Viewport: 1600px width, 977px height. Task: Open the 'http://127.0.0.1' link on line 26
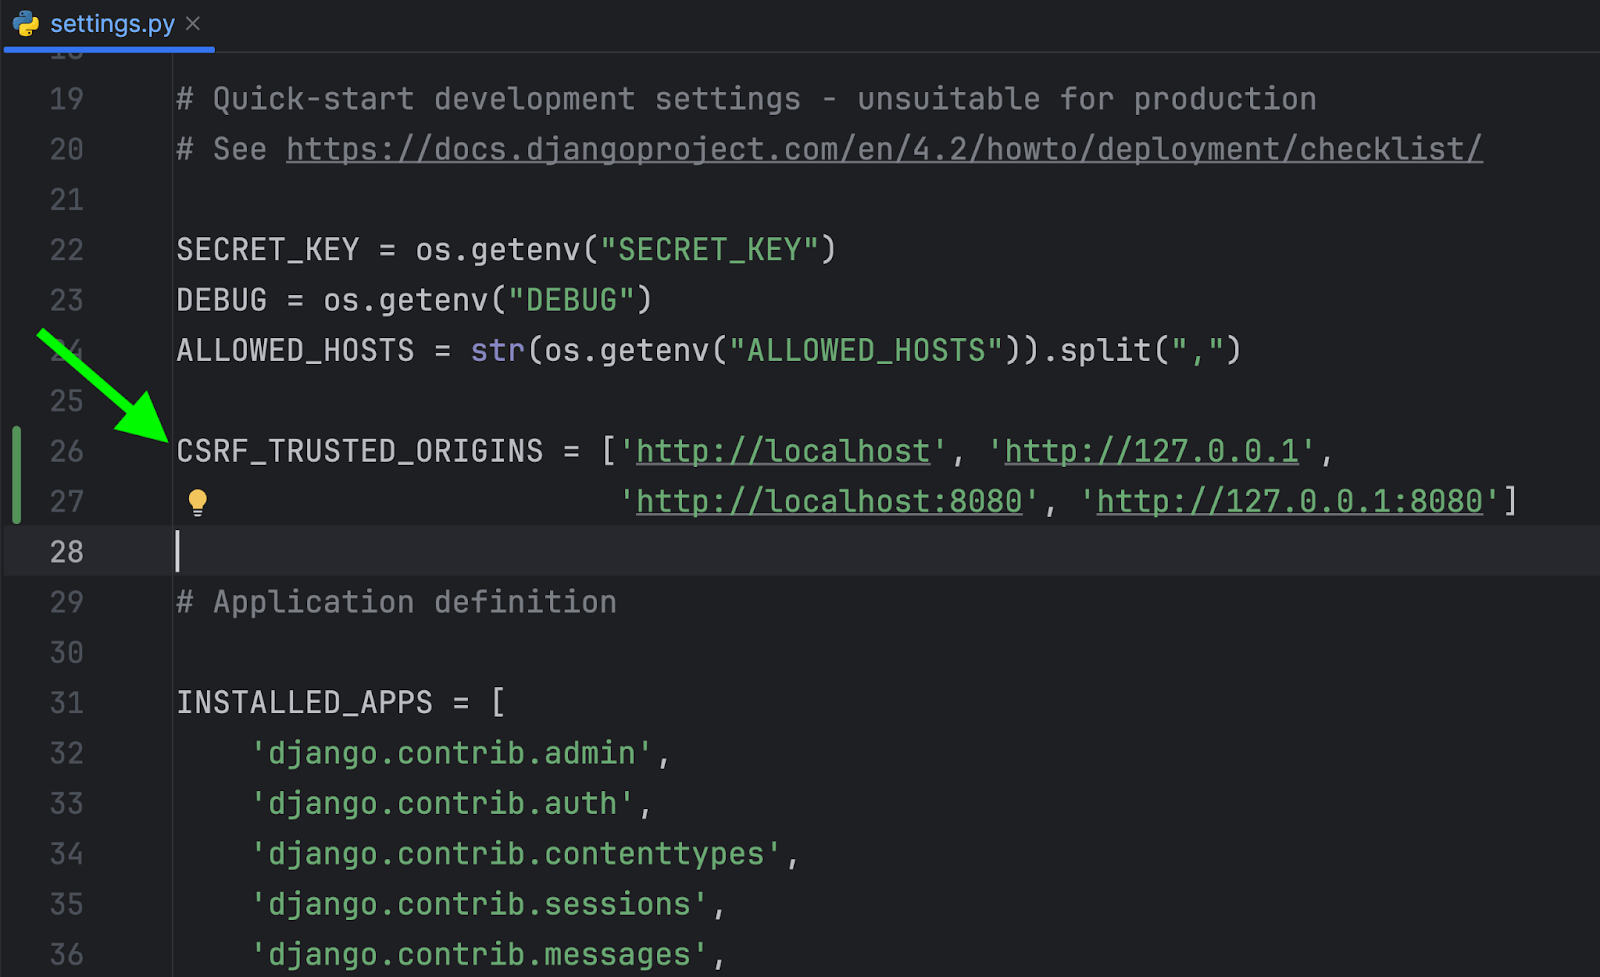[x=1151, y=451]
